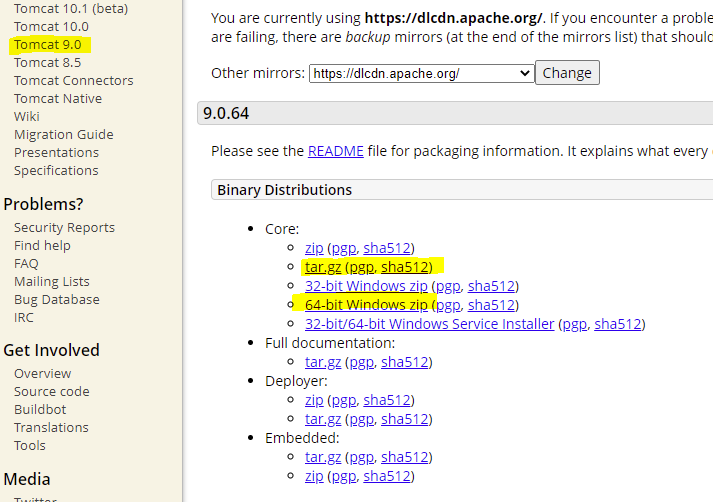
Task: Open Tomcat Connectors in the sidebar
Action: coord(74,80)
